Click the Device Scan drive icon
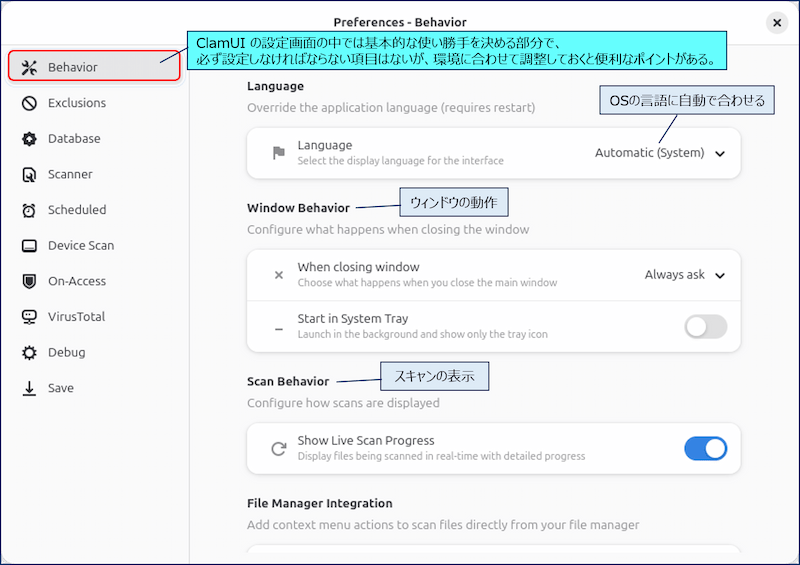This screenshot has width=800, height=565. tap(29, 246)
